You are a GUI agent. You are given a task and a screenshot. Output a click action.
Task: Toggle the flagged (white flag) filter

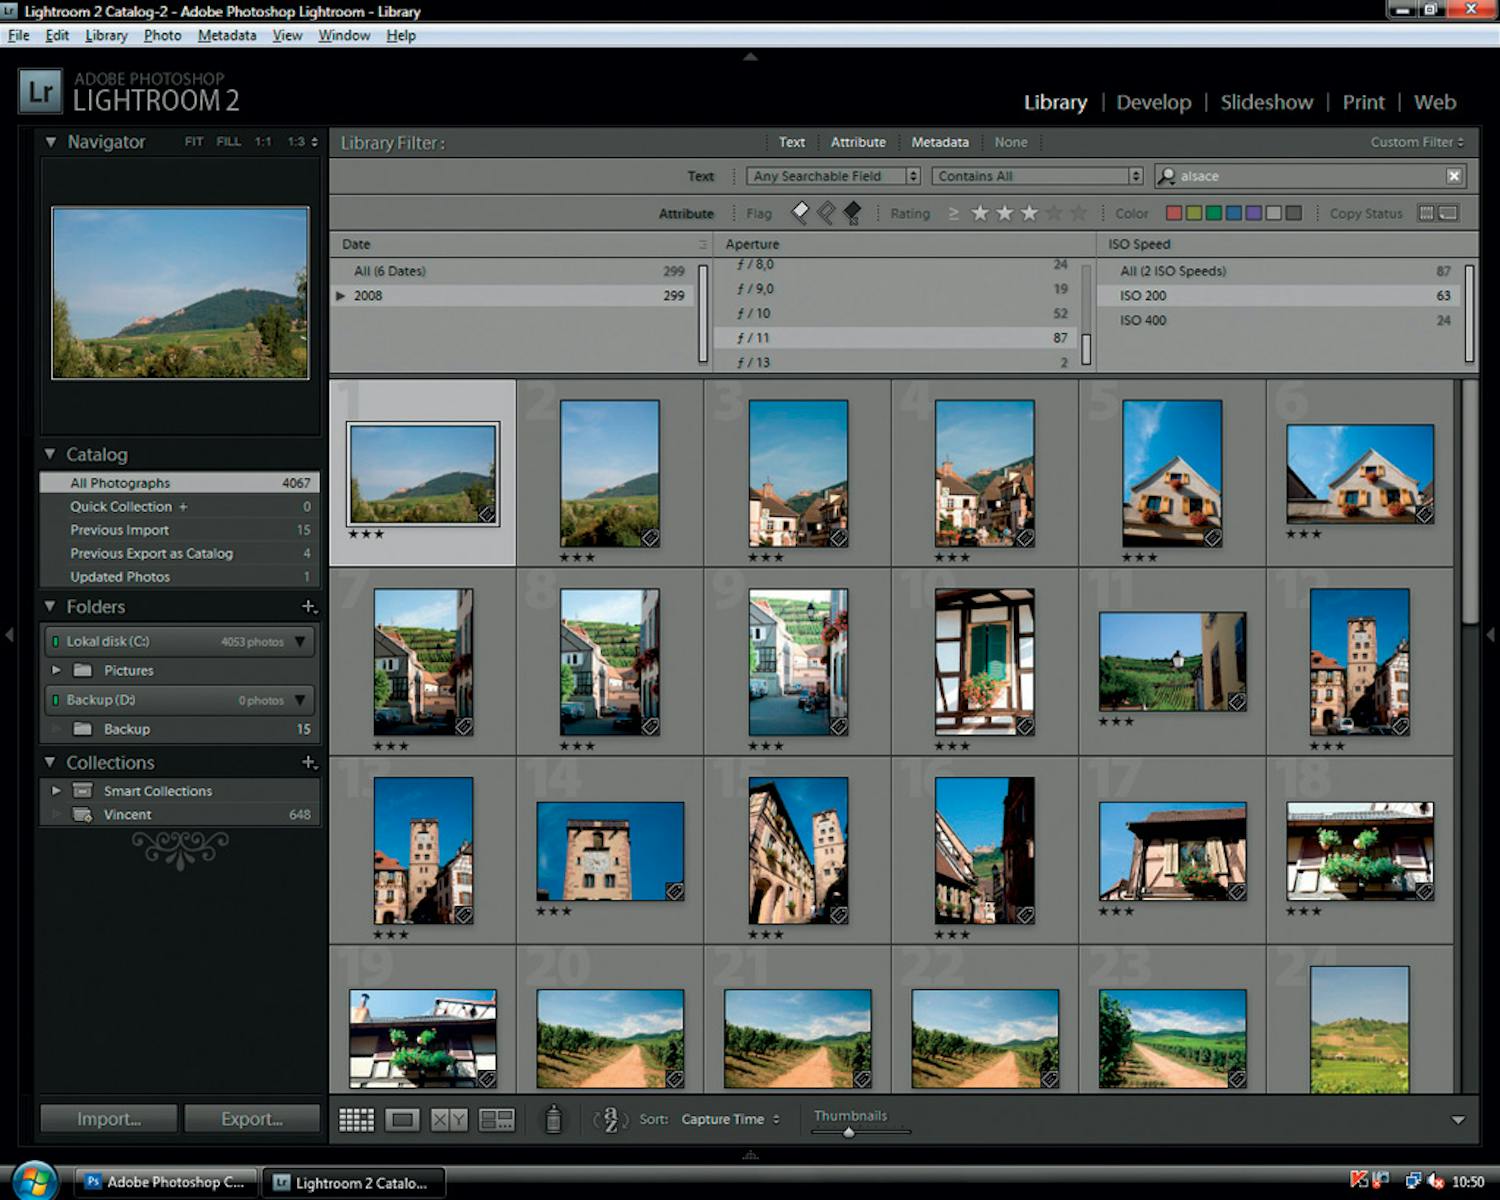coord(800,213)
